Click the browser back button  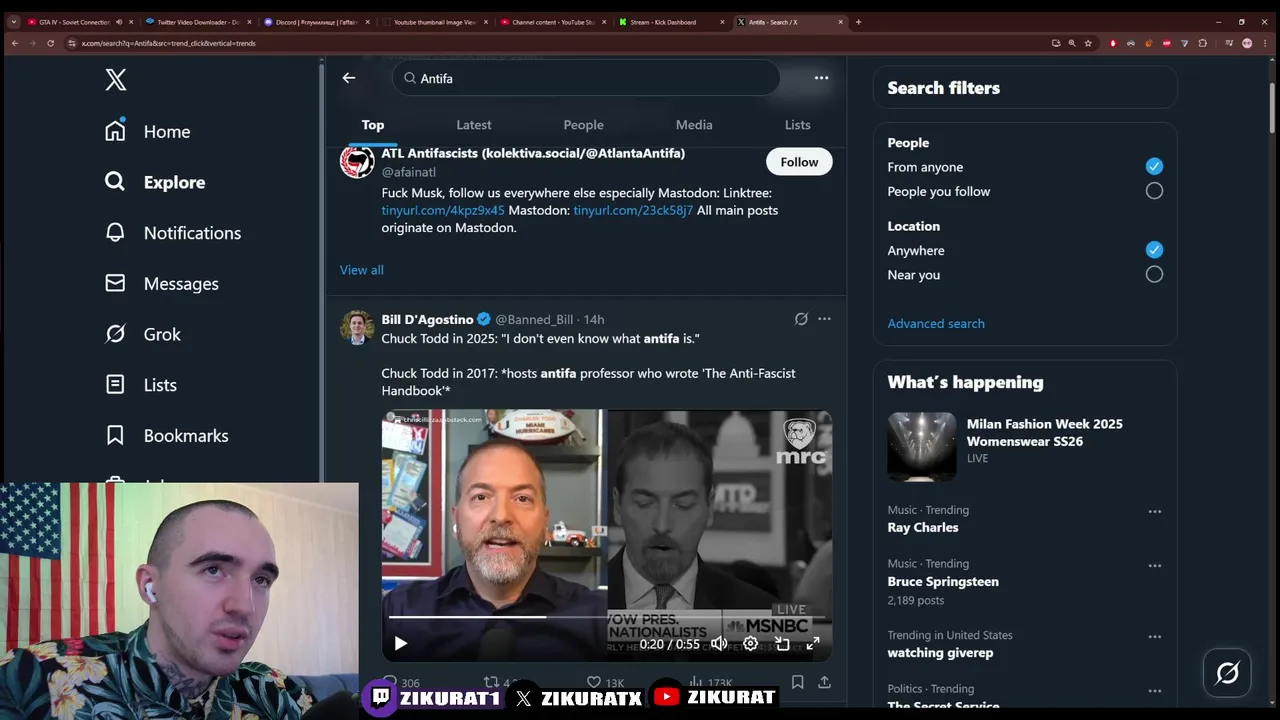click(14, 43)
